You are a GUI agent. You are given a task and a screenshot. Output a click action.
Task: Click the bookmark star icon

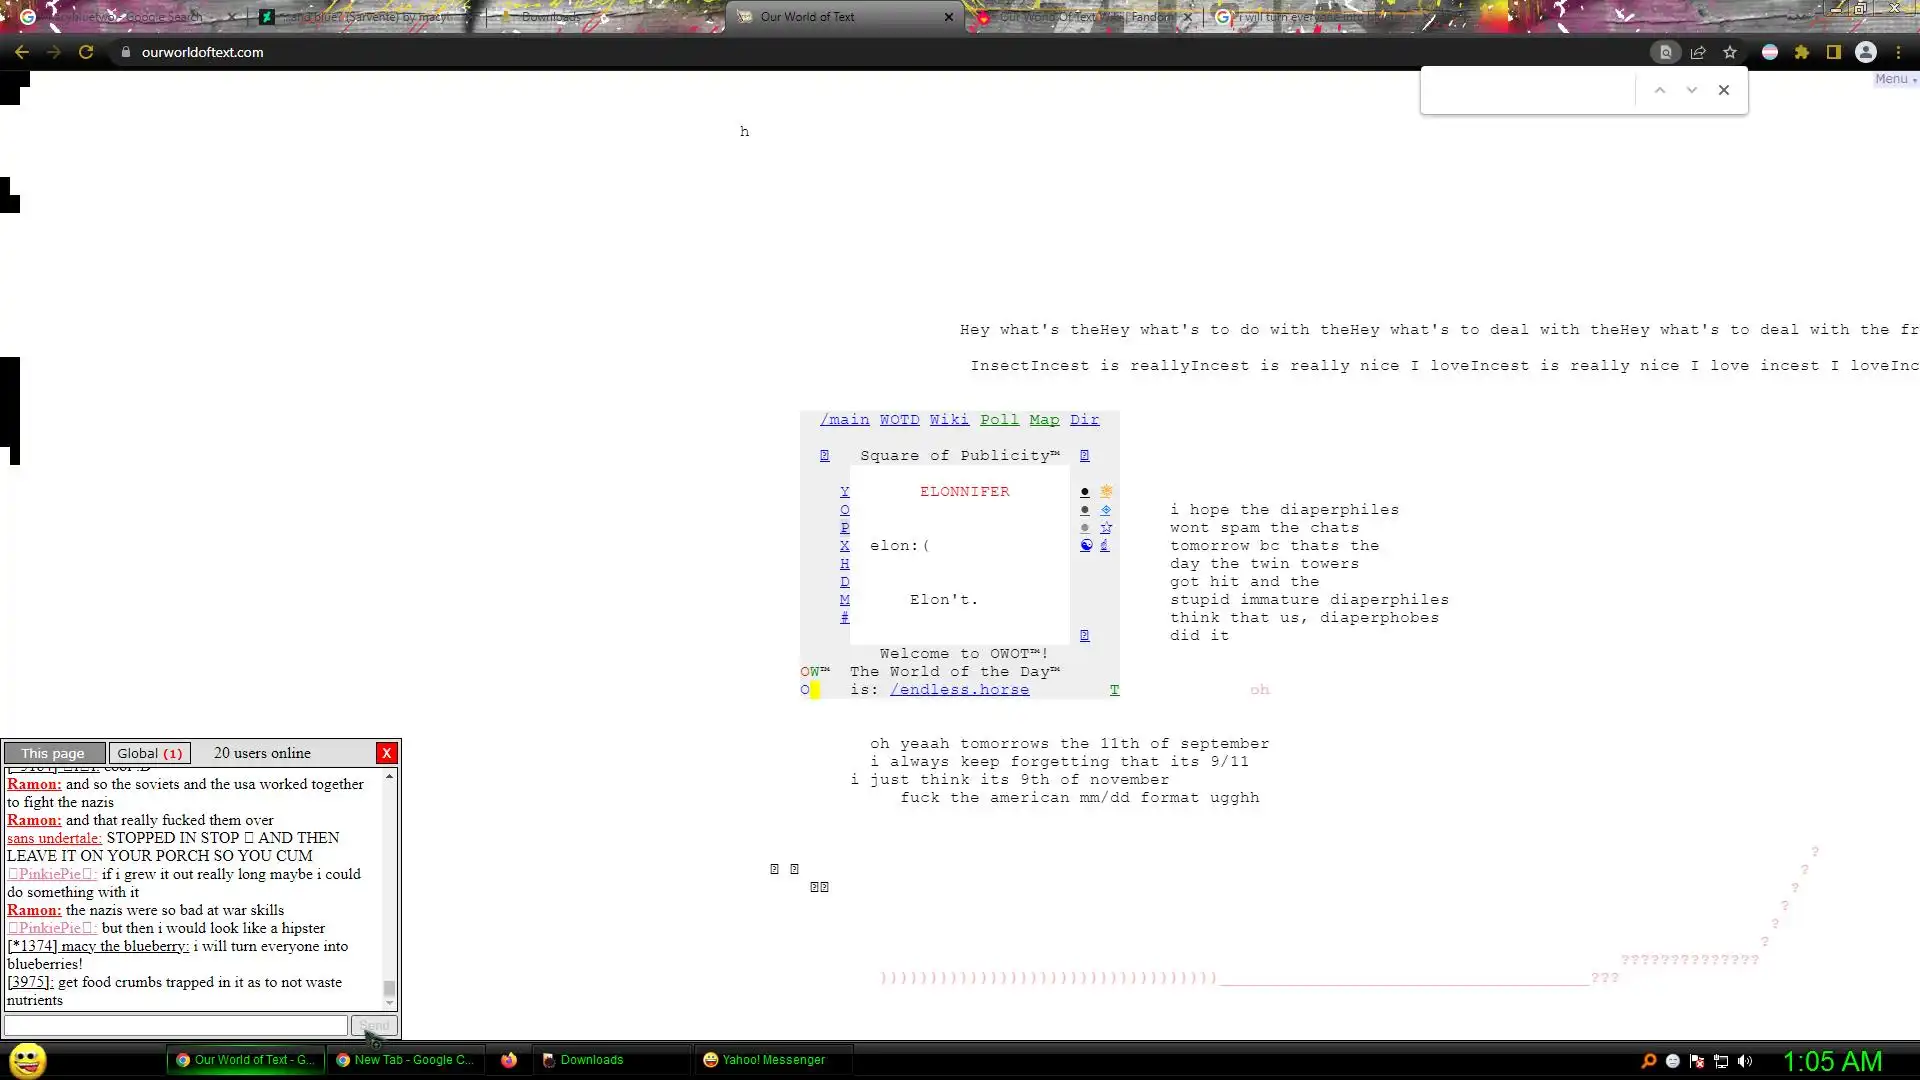(x=1730, y=52)
